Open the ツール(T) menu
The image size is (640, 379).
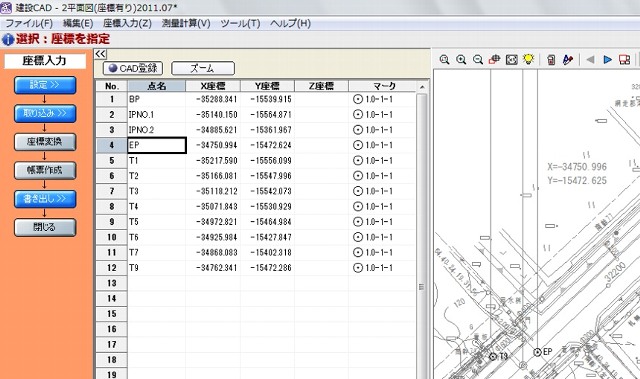click(240, 24)
